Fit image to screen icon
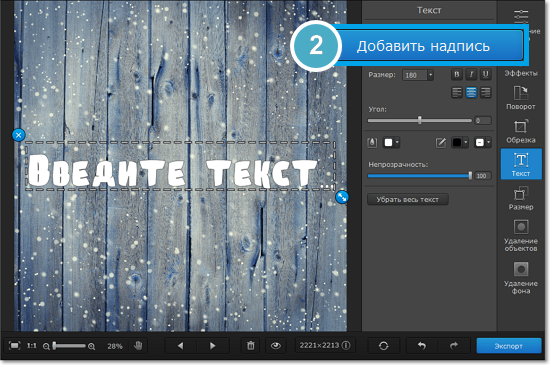Viewport: 550px width, 365px height. [x=14, y=346]
